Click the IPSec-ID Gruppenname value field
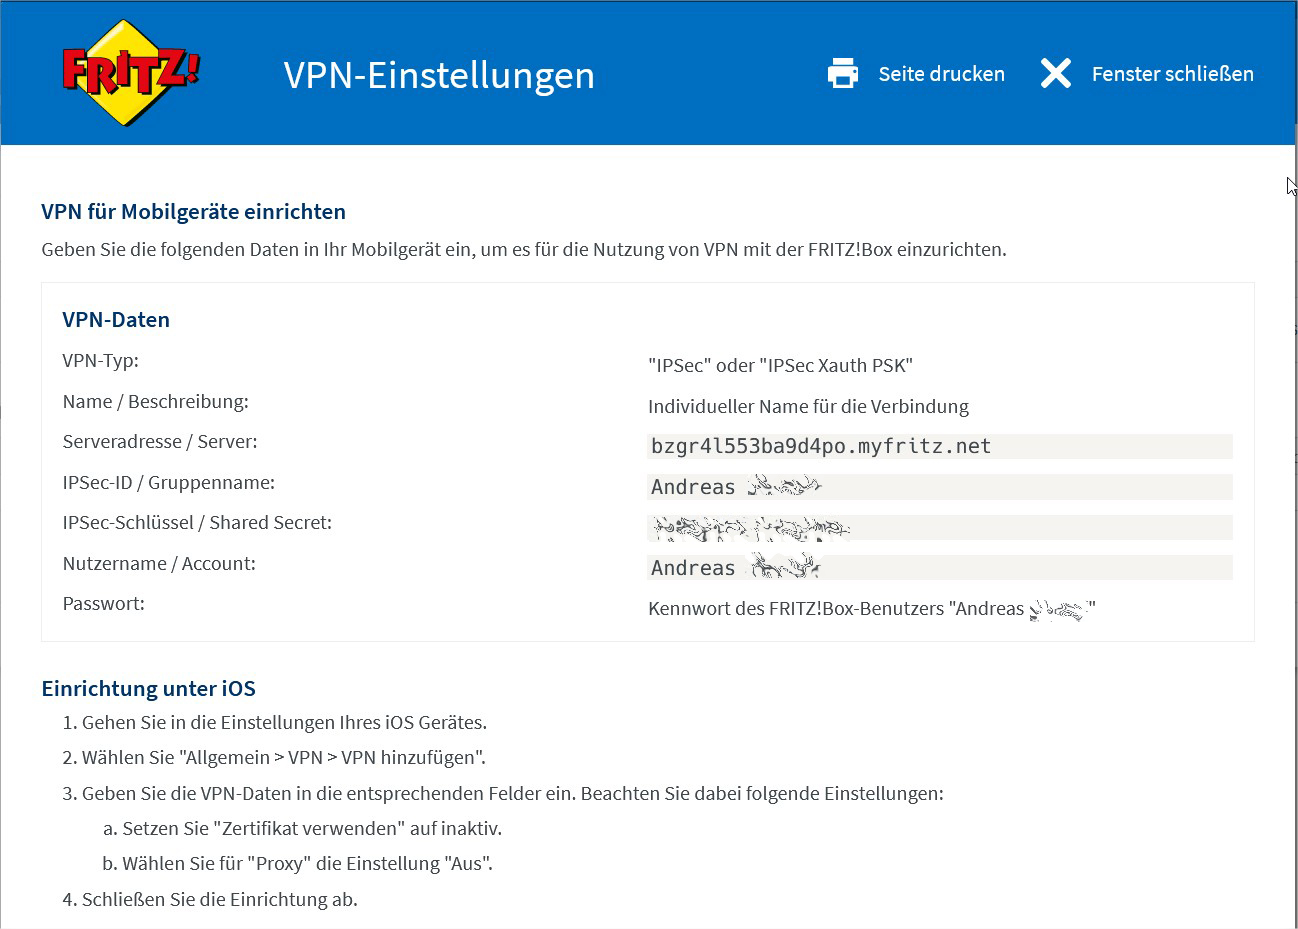 pos(939,487)
